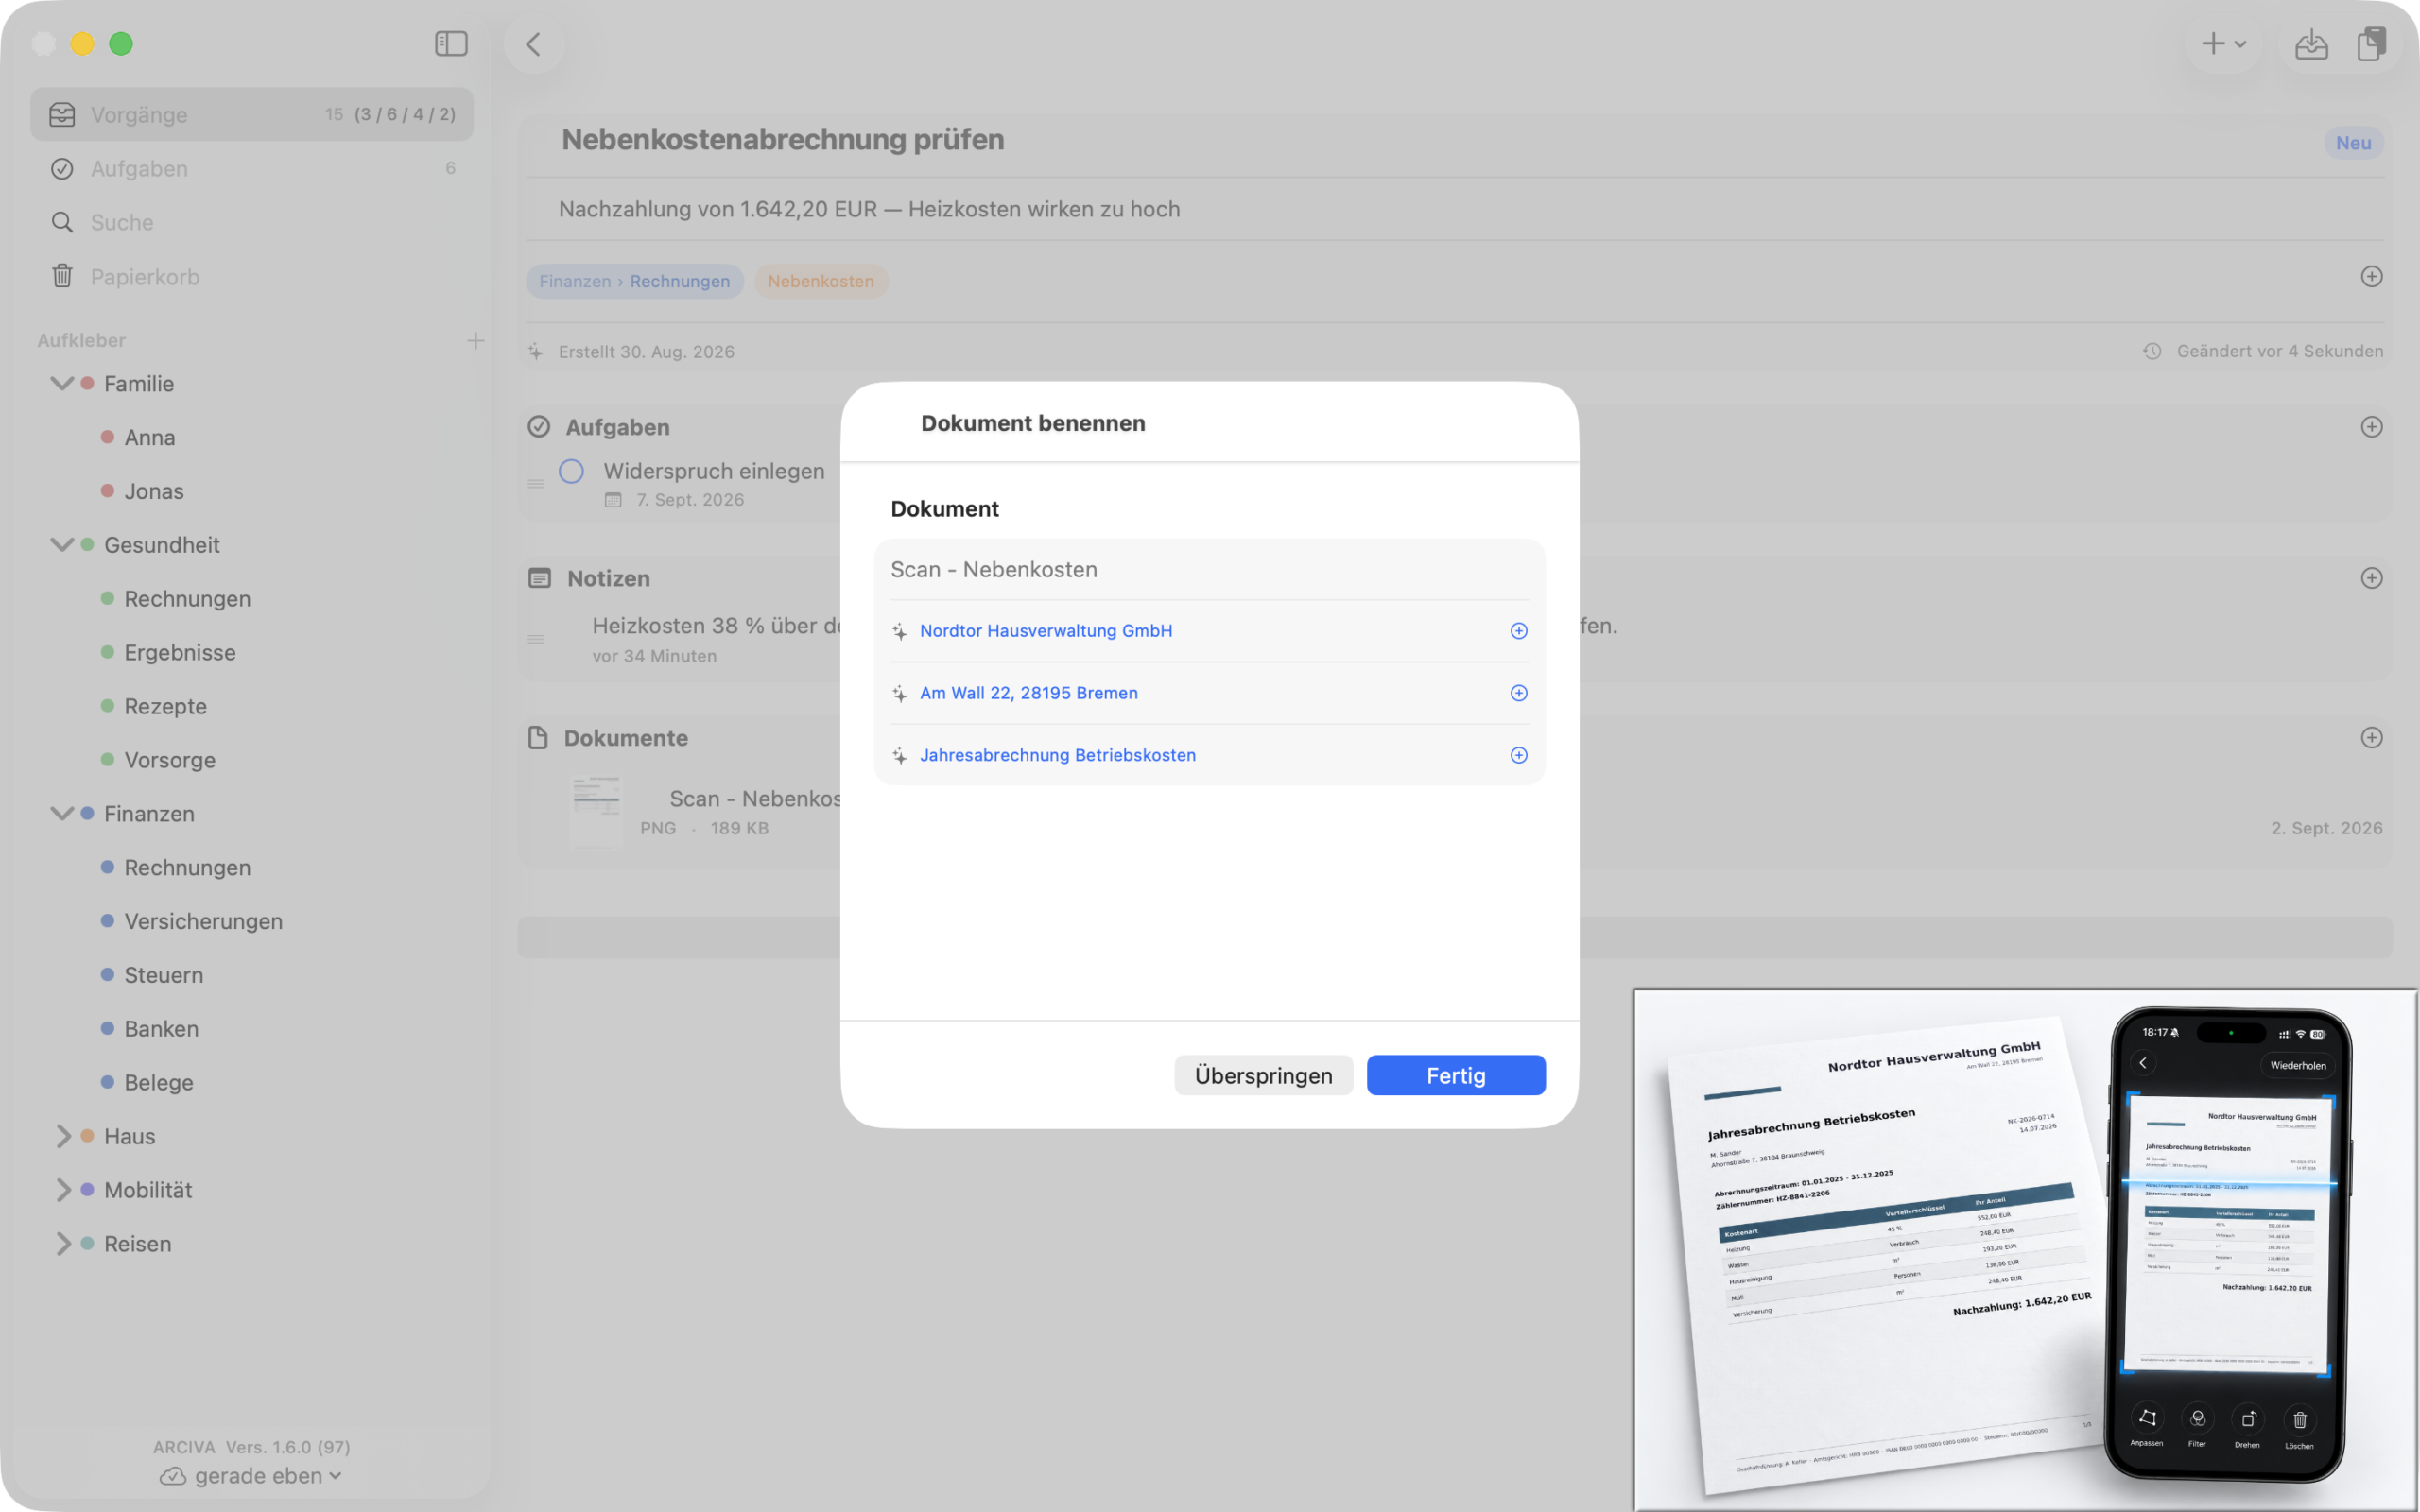Open sync status cloud 'gerade eben'

[250, 1476]
